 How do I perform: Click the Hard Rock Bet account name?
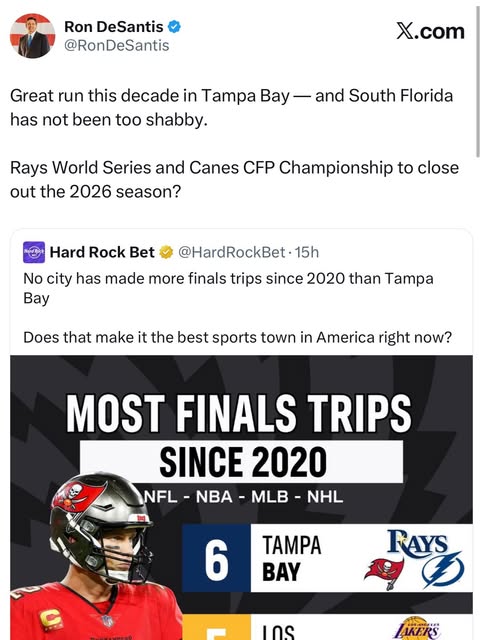(x=102, y=252)
